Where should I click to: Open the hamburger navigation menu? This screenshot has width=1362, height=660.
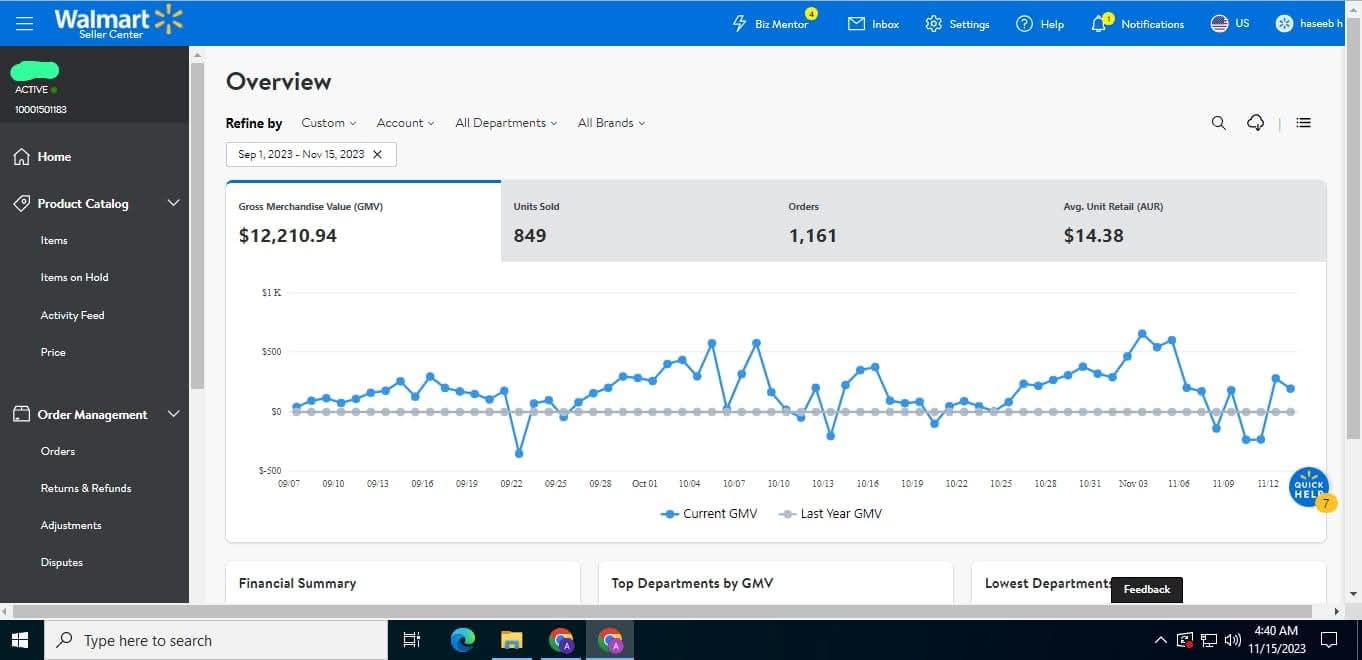[24, 23]
